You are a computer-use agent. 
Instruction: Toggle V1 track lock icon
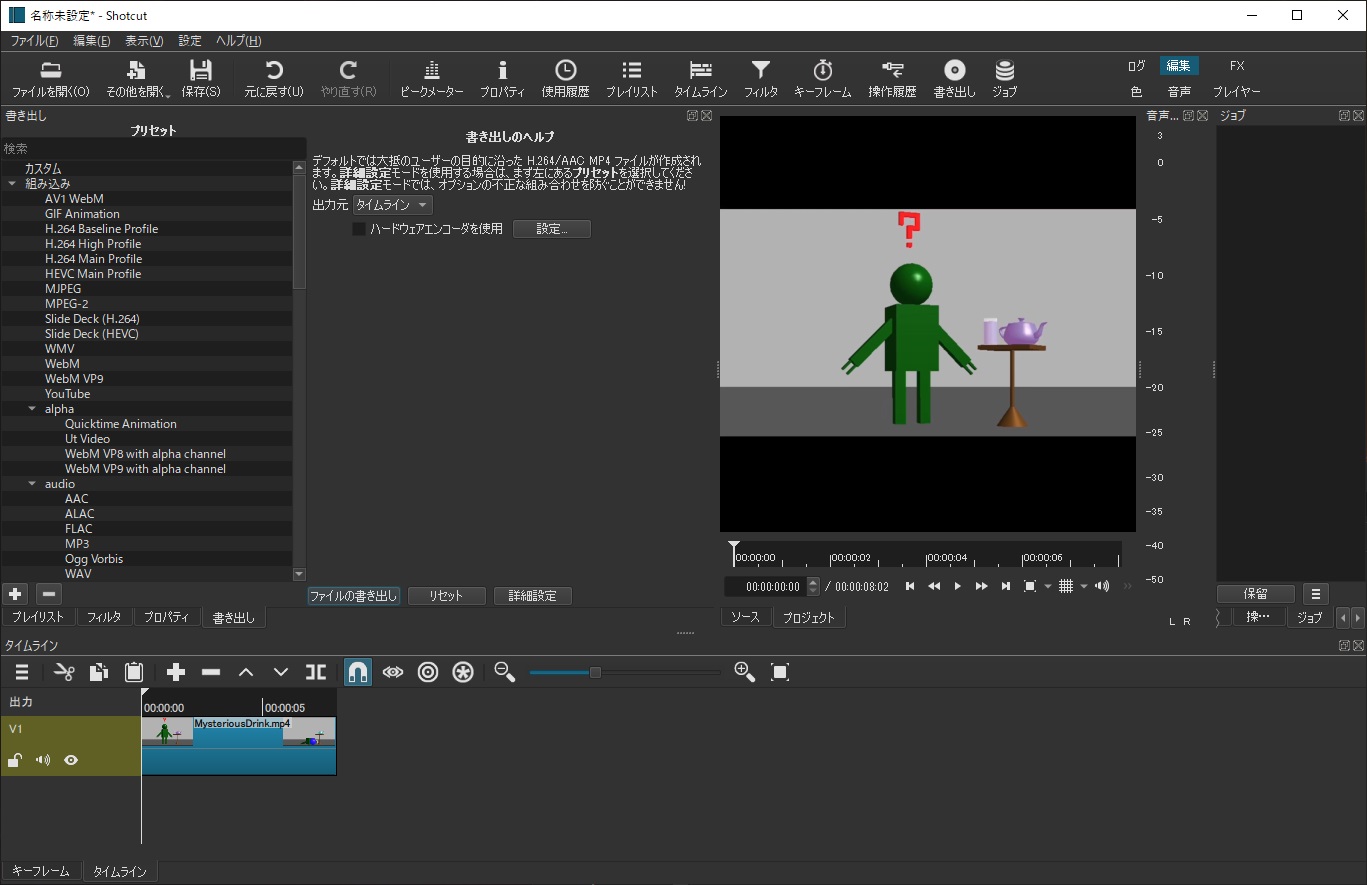(15, 760)
